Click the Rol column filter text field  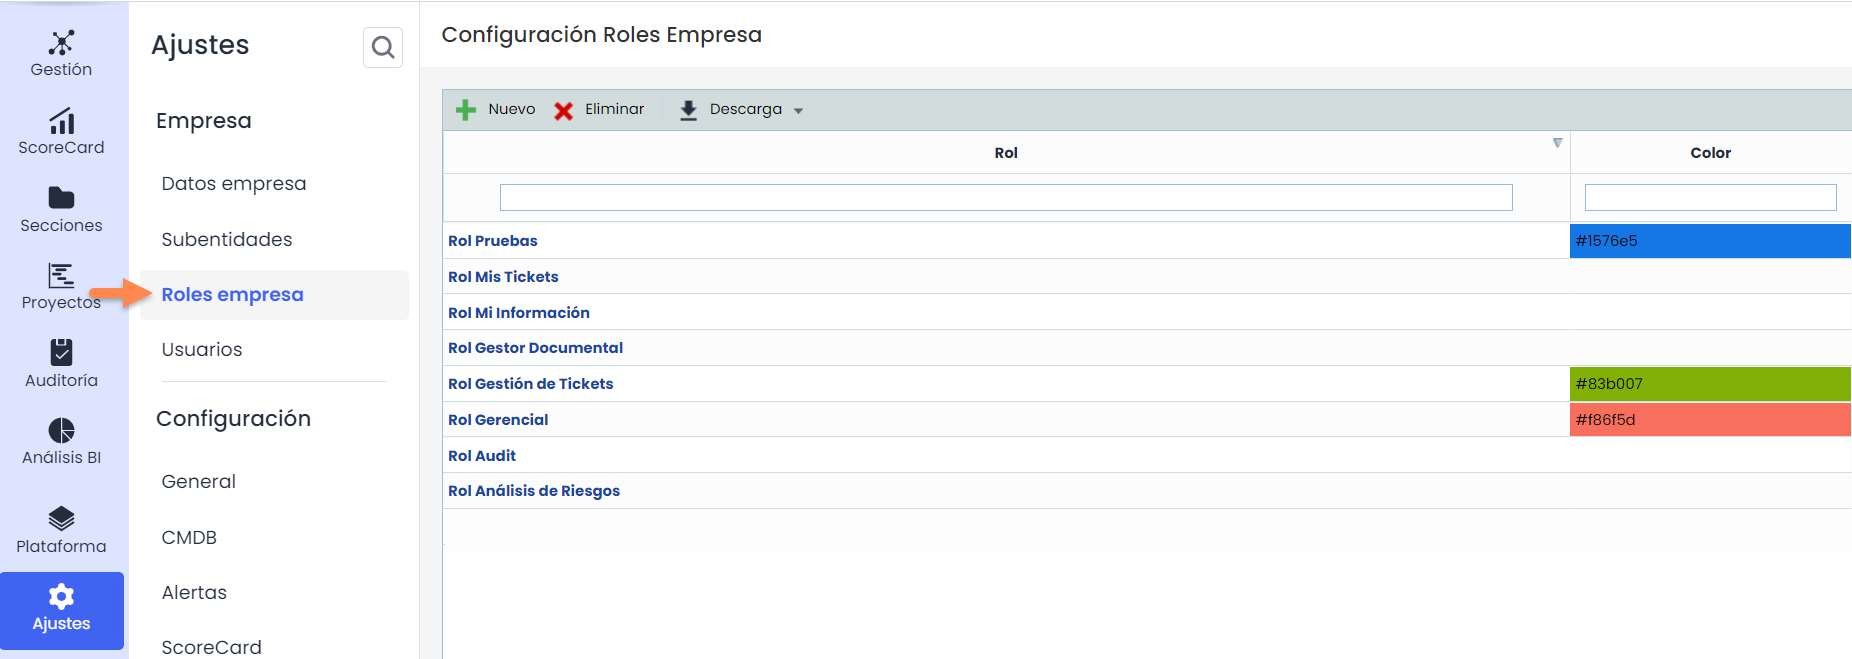tap(1005, 198)
